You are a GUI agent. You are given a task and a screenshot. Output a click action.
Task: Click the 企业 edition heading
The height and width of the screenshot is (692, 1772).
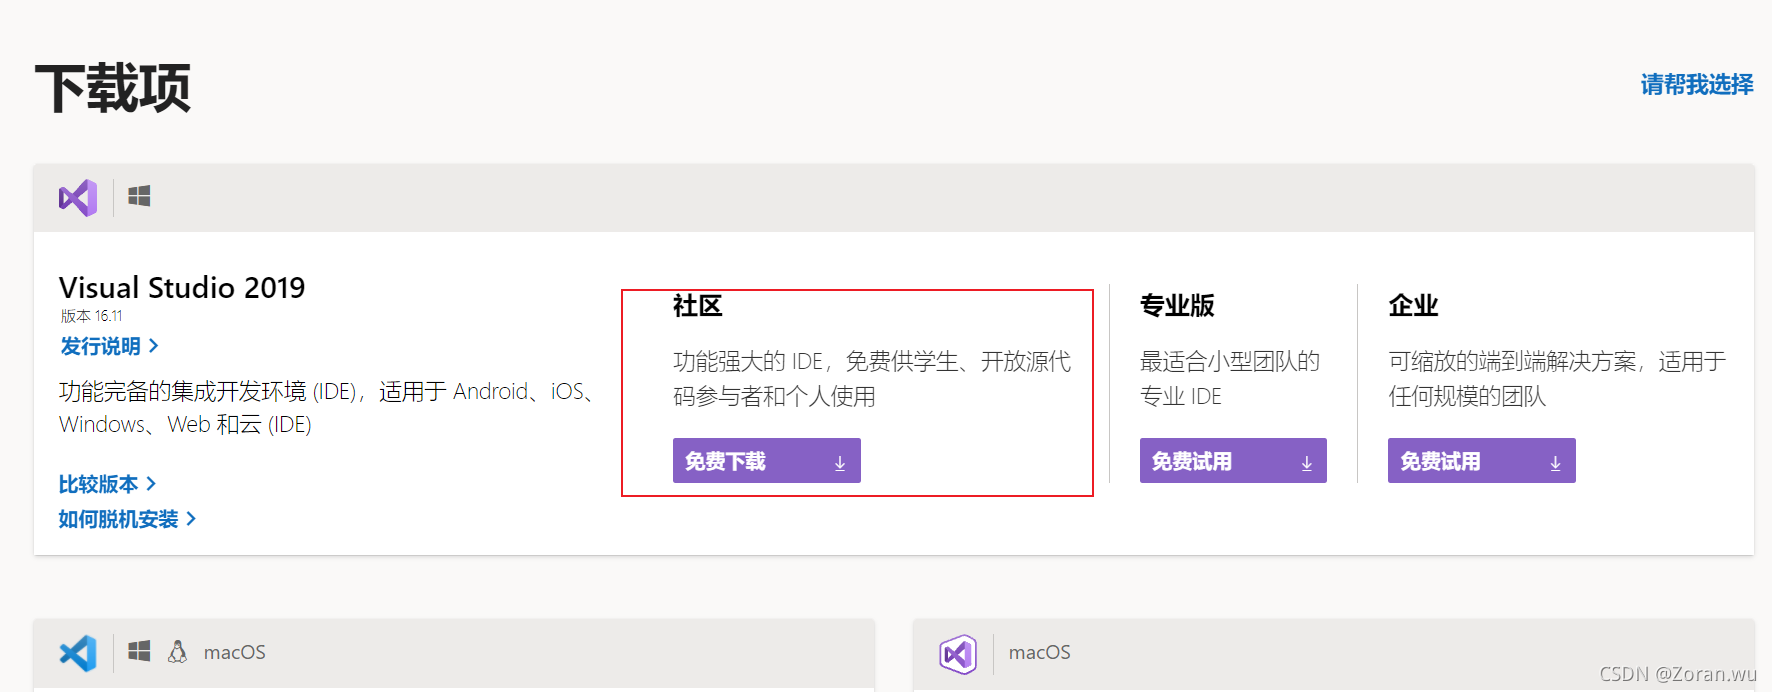1413,305
